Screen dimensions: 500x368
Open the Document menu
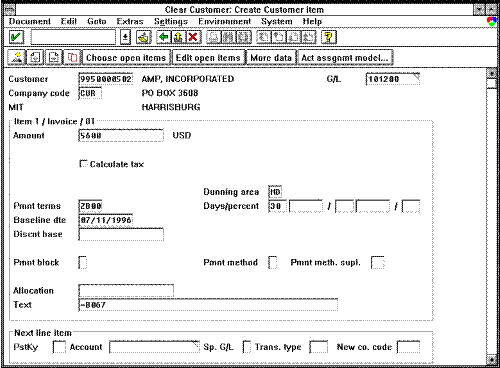click(30, 21)
